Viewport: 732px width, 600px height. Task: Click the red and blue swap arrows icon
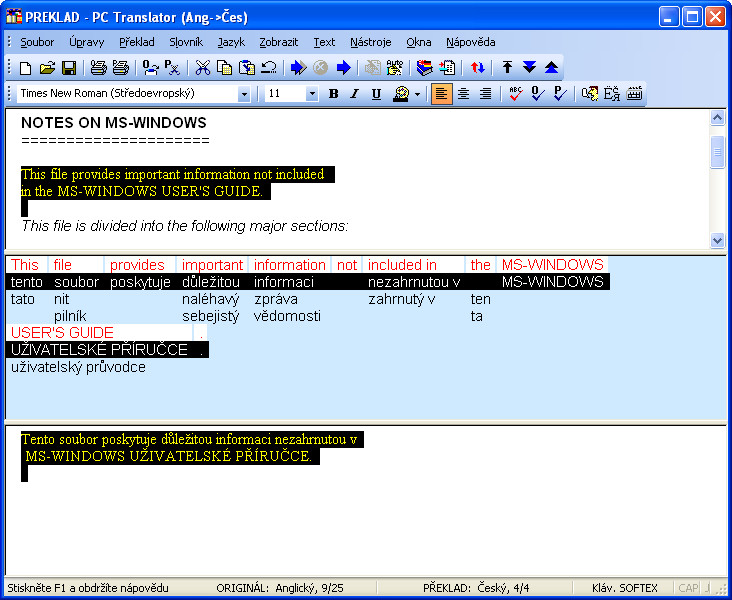tap(478, 68)
